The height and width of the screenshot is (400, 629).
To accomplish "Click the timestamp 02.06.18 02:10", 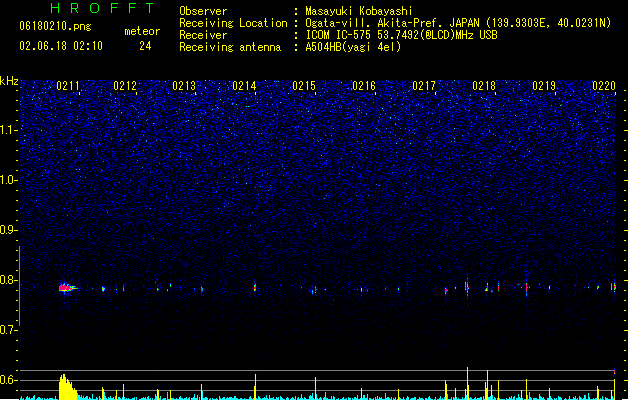I will pyautogui.click(x=61, y=46).
